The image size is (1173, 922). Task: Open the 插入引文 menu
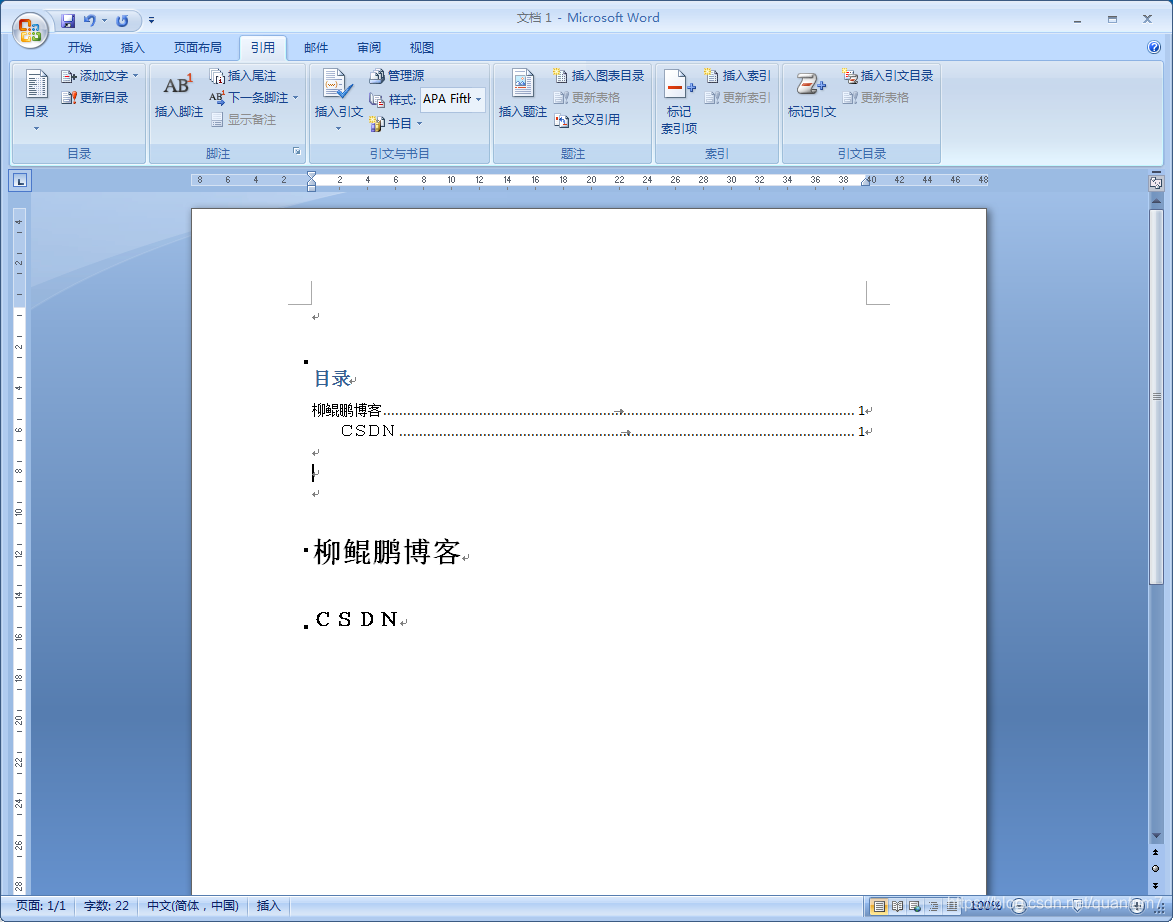[x=338, y=101]
